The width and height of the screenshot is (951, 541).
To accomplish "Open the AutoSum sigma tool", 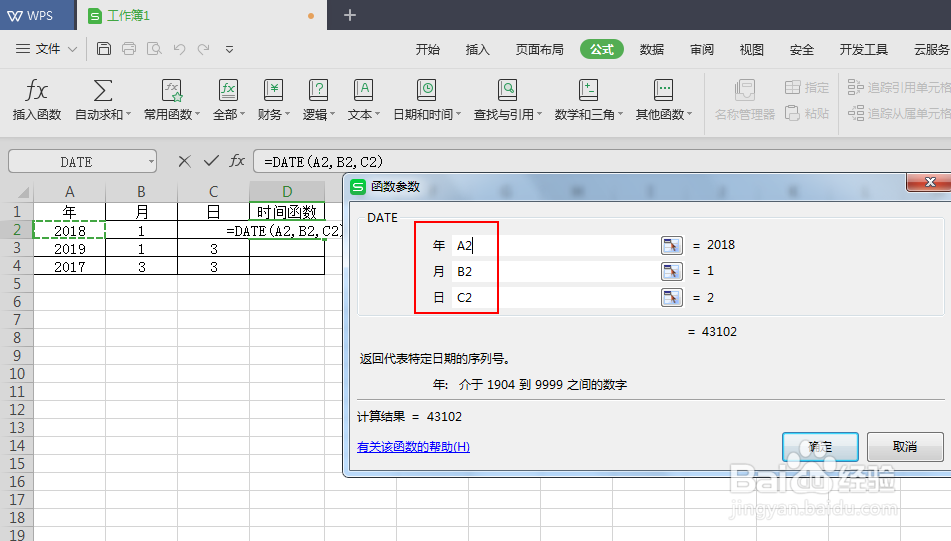I will click(x=102, y=91).
